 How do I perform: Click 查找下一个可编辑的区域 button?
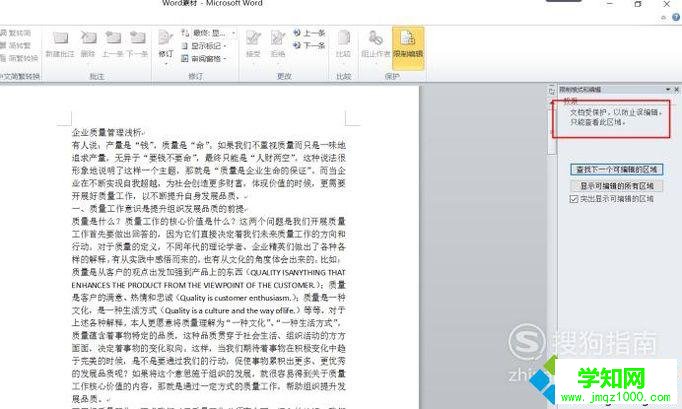pos(616,169)
